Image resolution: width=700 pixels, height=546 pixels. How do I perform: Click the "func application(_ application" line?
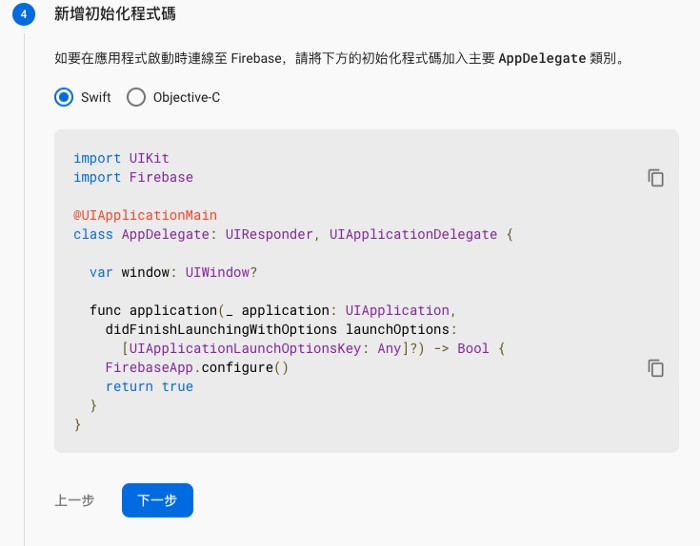273,310
